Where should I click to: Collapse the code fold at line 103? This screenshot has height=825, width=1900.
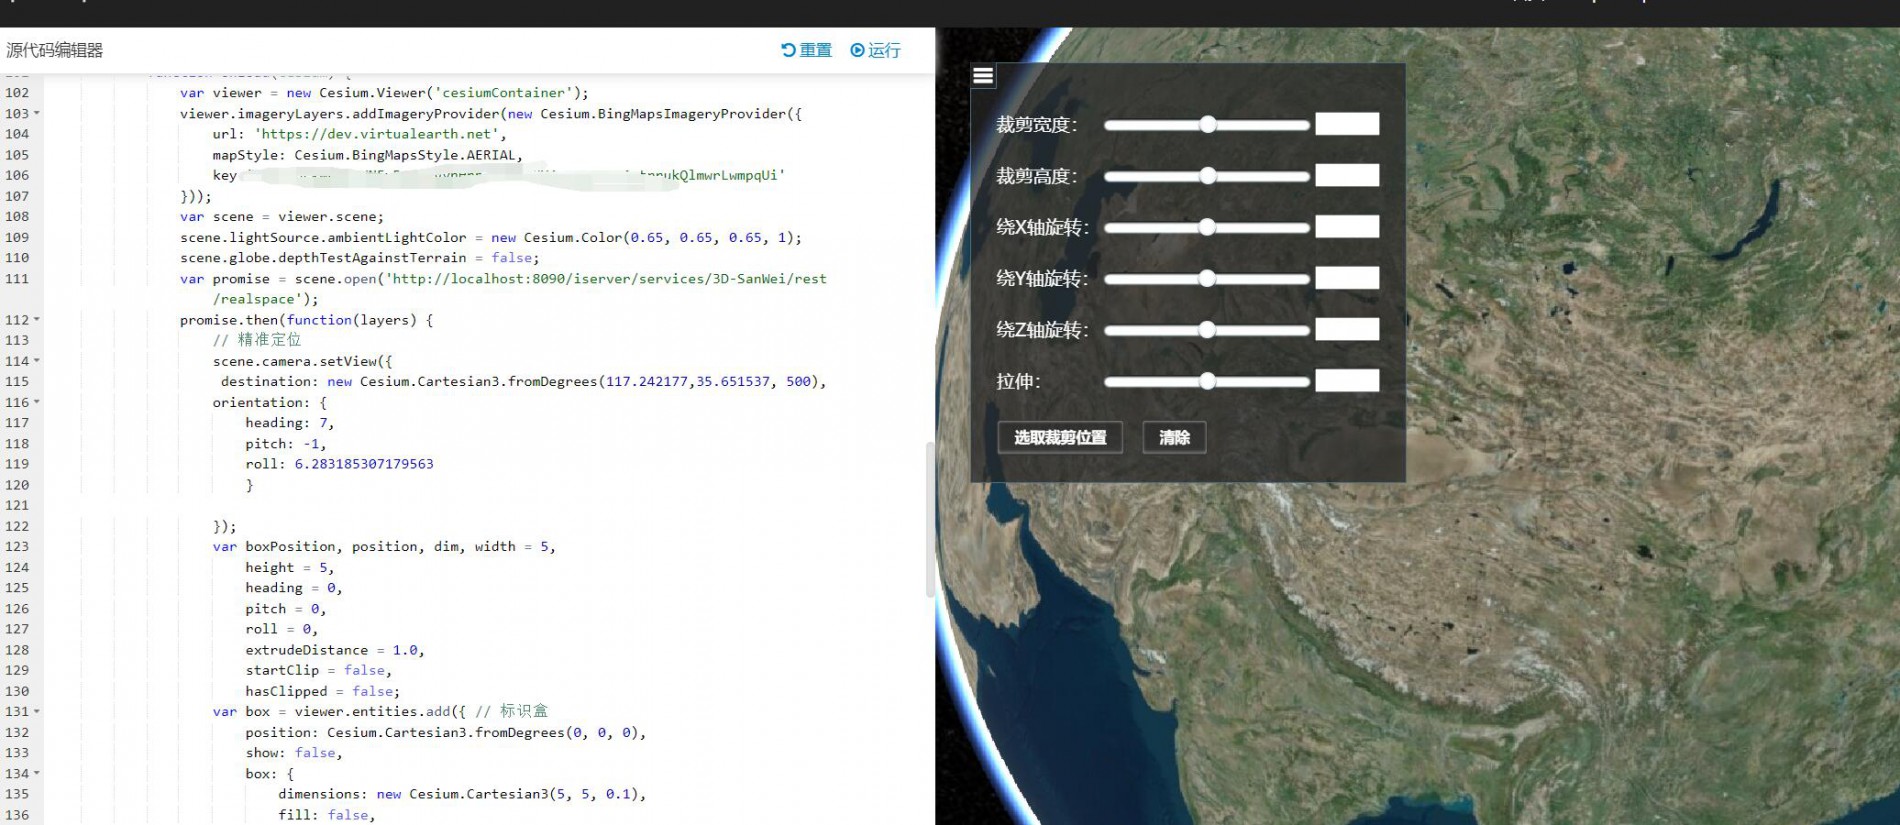coord(37,113)
